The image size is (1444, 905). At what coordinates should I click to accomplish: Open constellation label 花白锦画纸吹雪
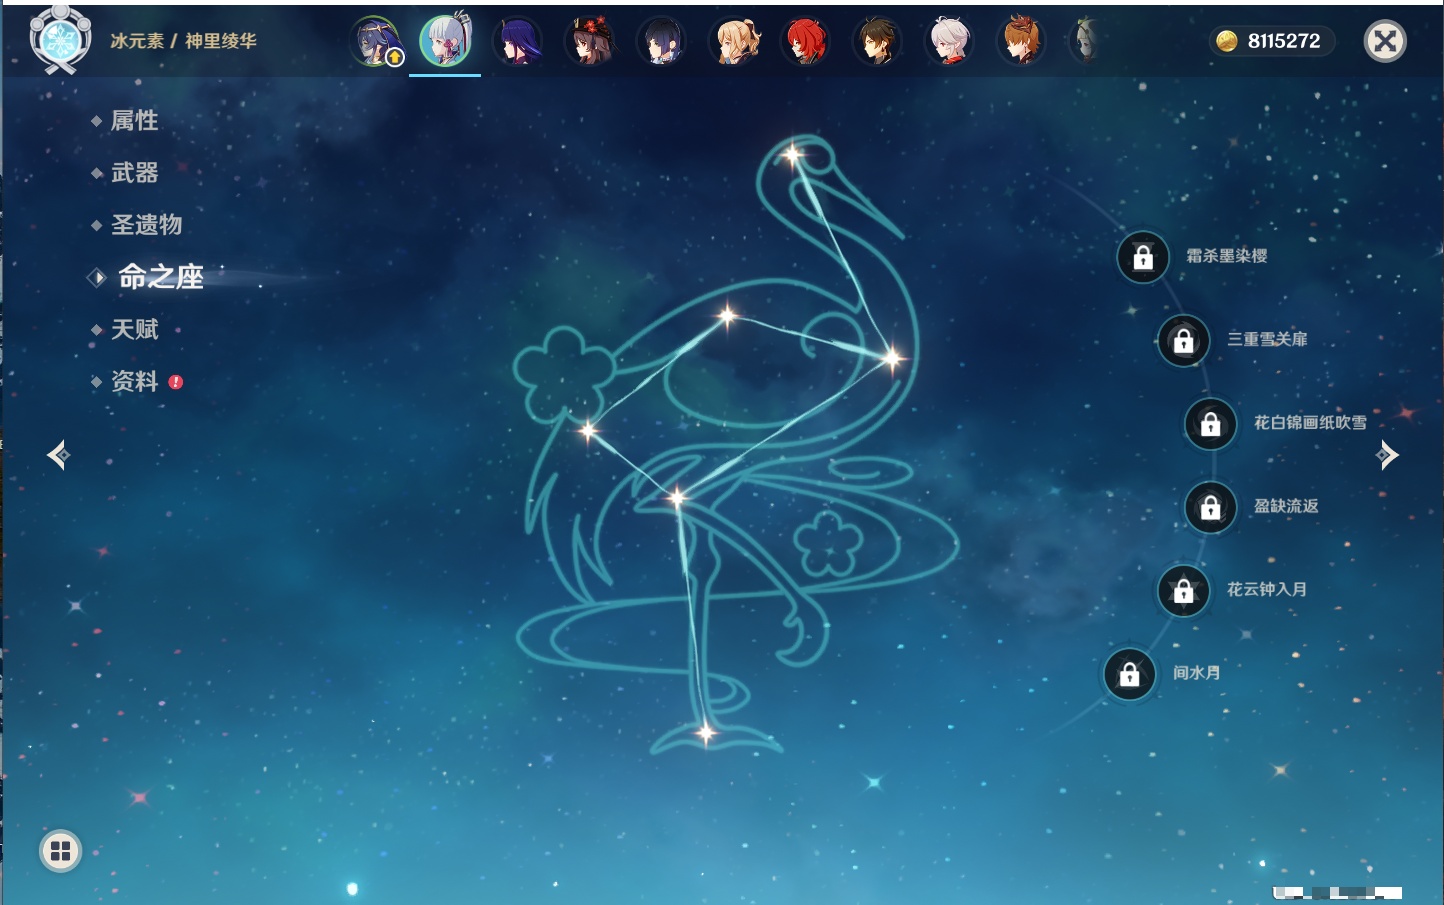(1310, 422)
